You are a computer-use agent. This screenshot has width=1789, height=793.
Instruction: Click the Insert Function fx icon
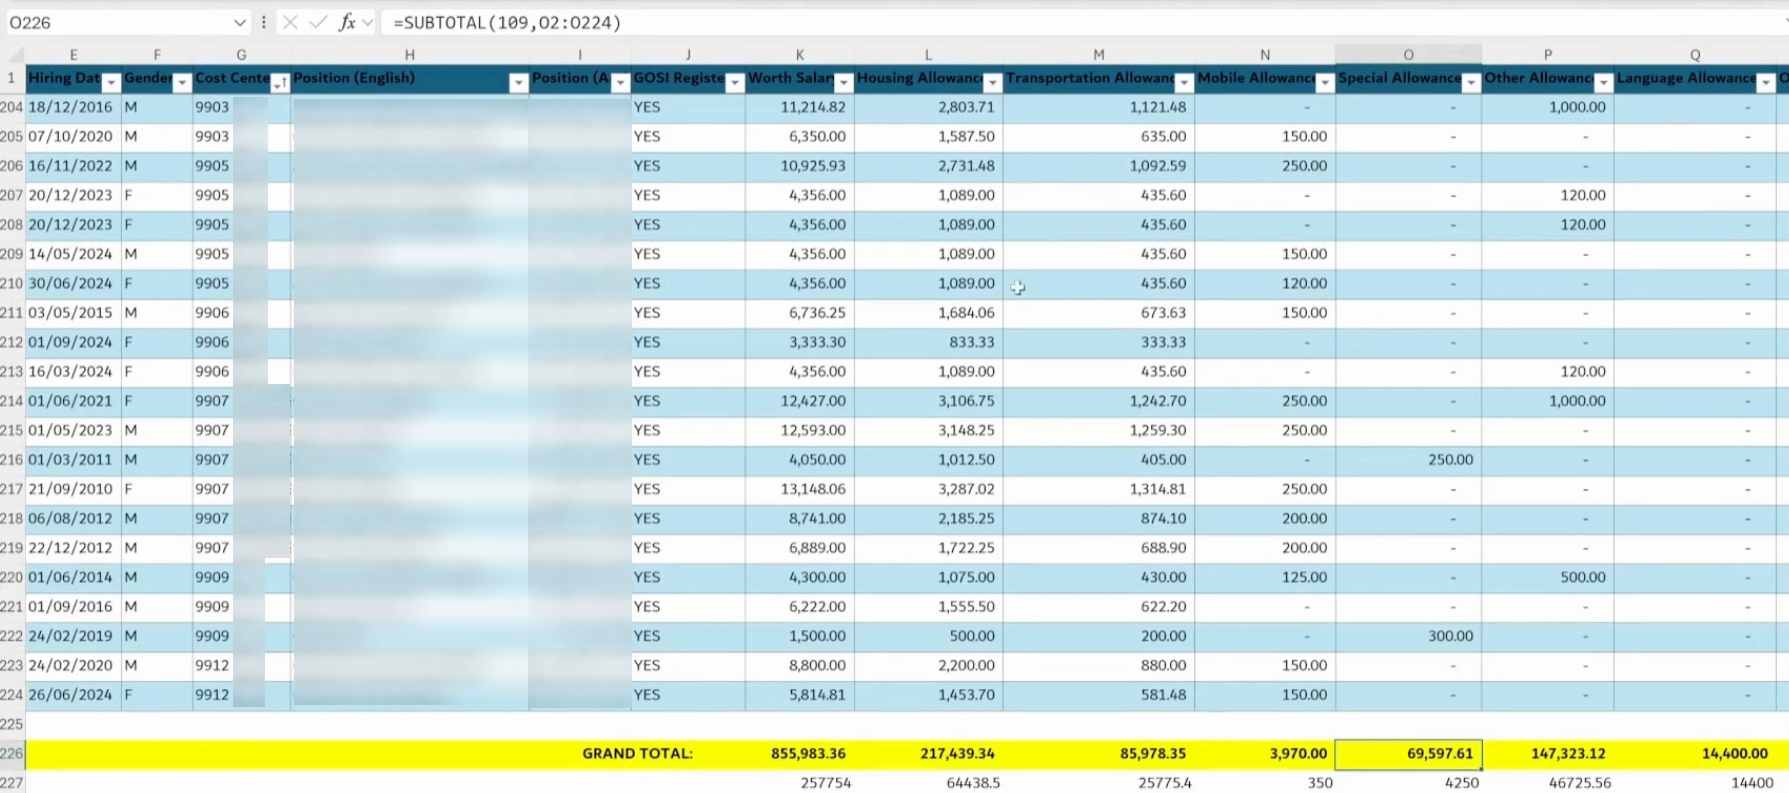(347, 22)
